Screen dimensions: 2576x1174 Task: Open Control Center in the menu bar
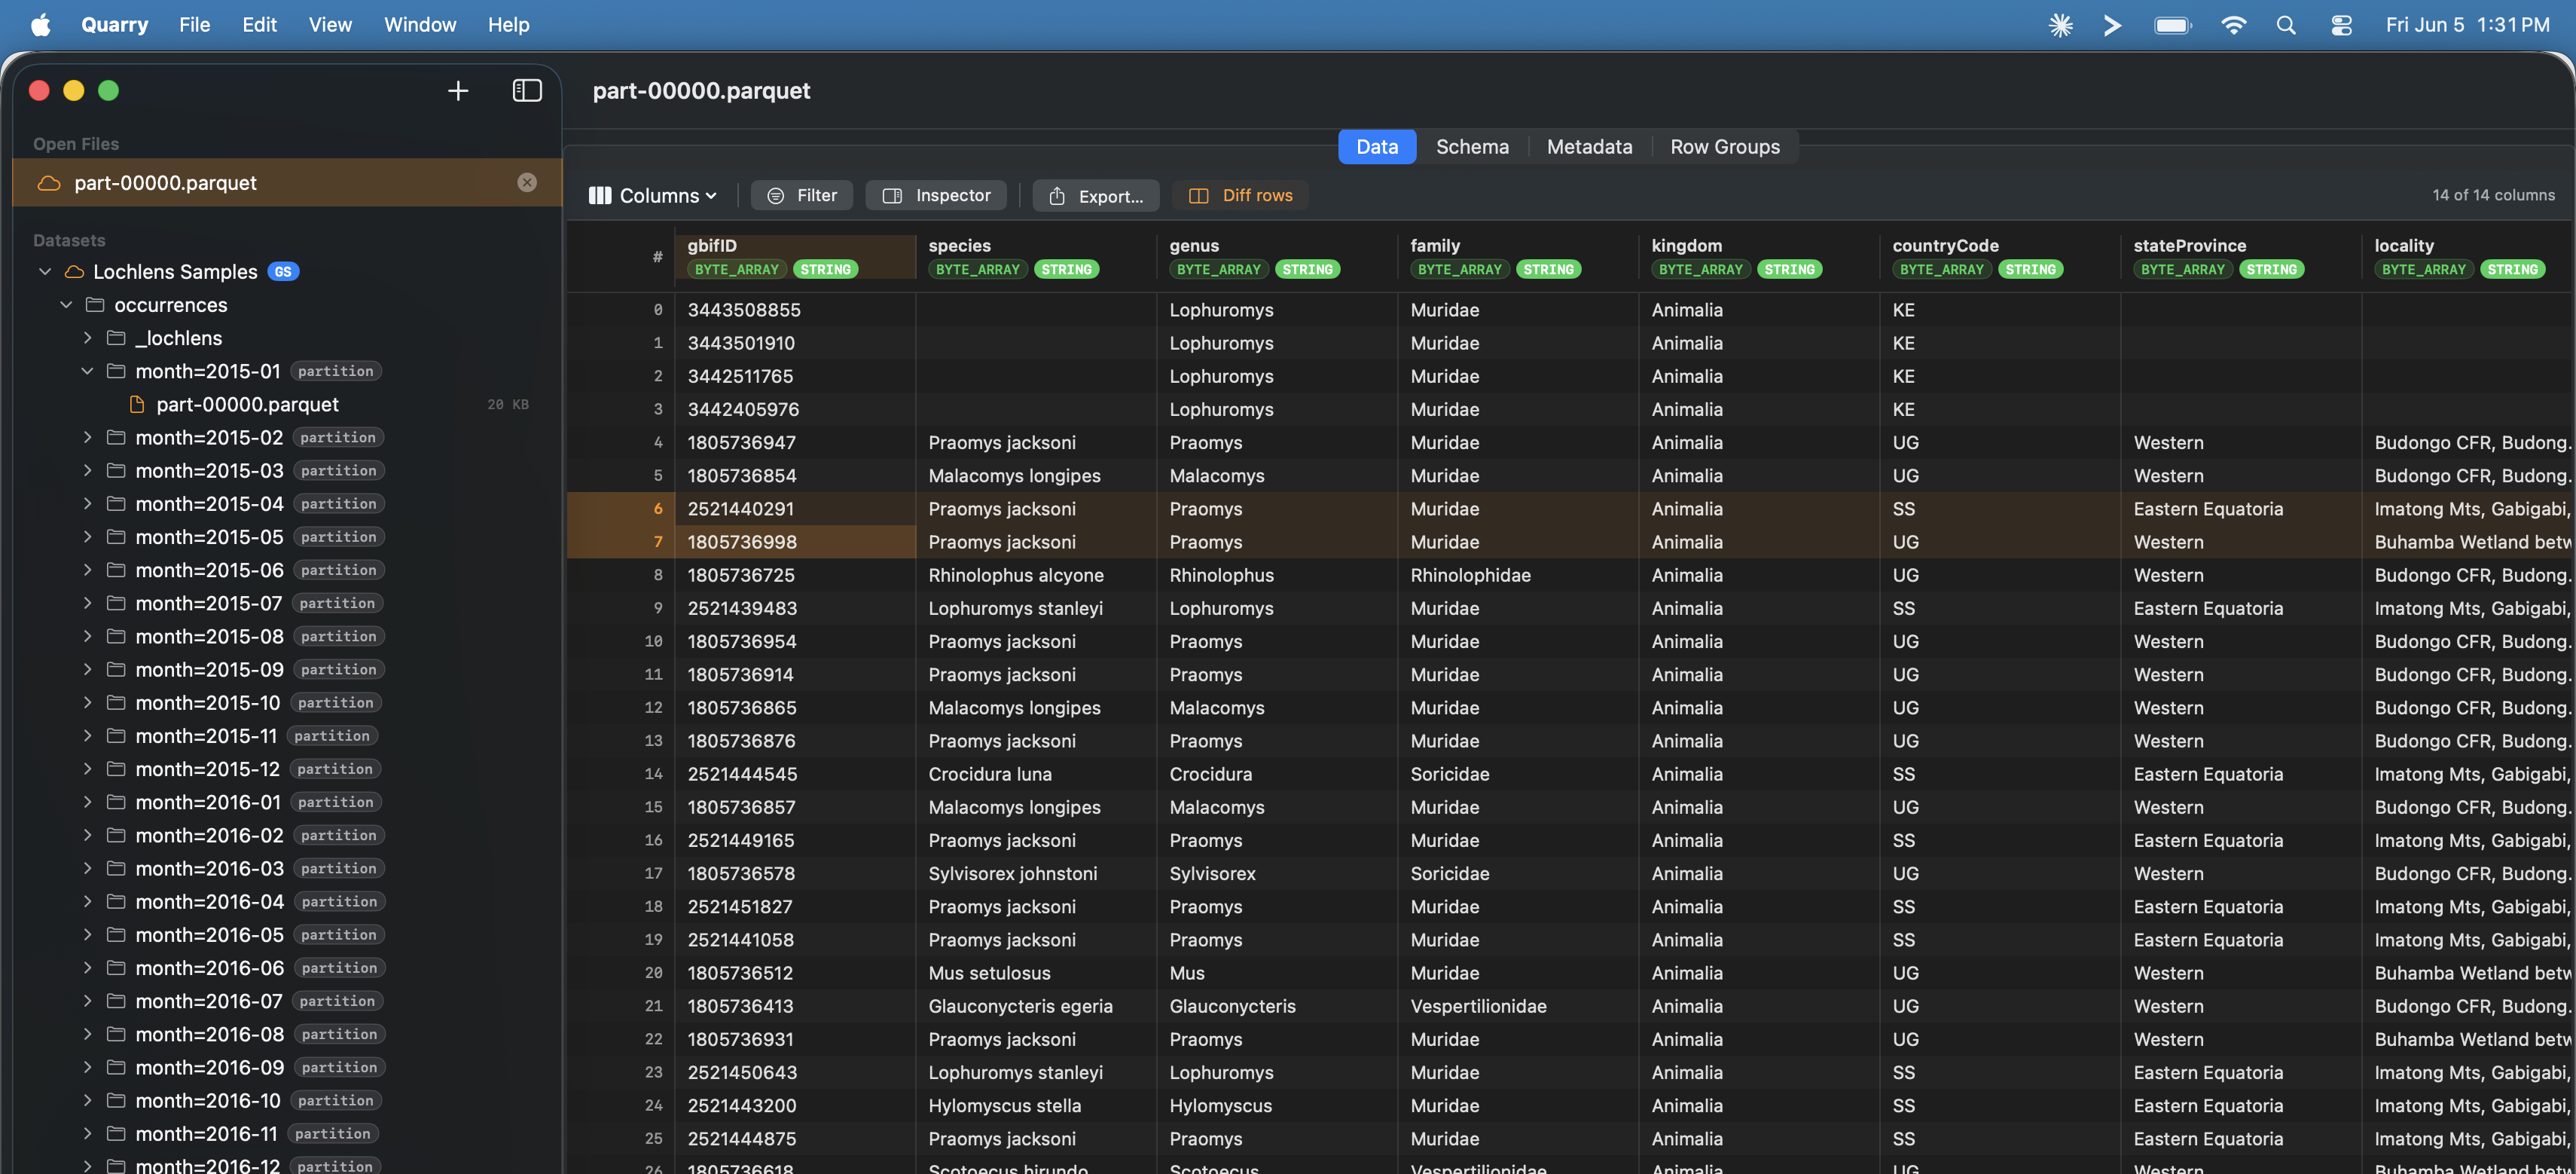pos(2341,25)
